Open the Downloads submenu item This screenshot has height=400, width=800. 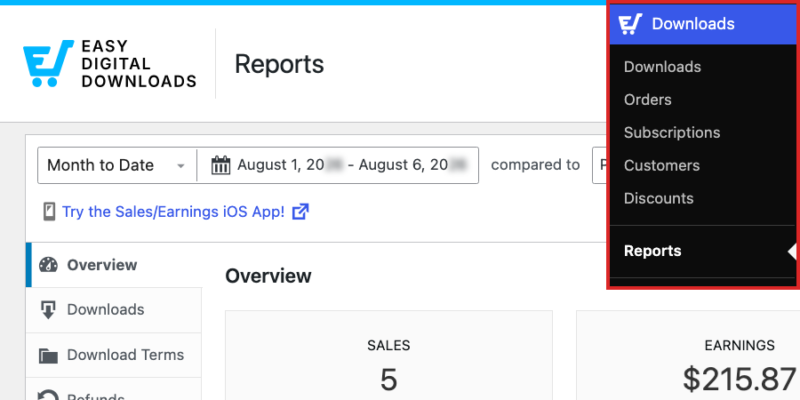point(662,67)
